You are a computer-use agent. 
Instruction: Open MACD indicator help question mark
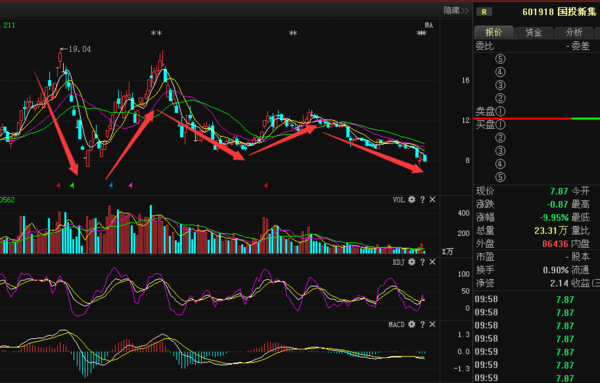tap(422, 324)
